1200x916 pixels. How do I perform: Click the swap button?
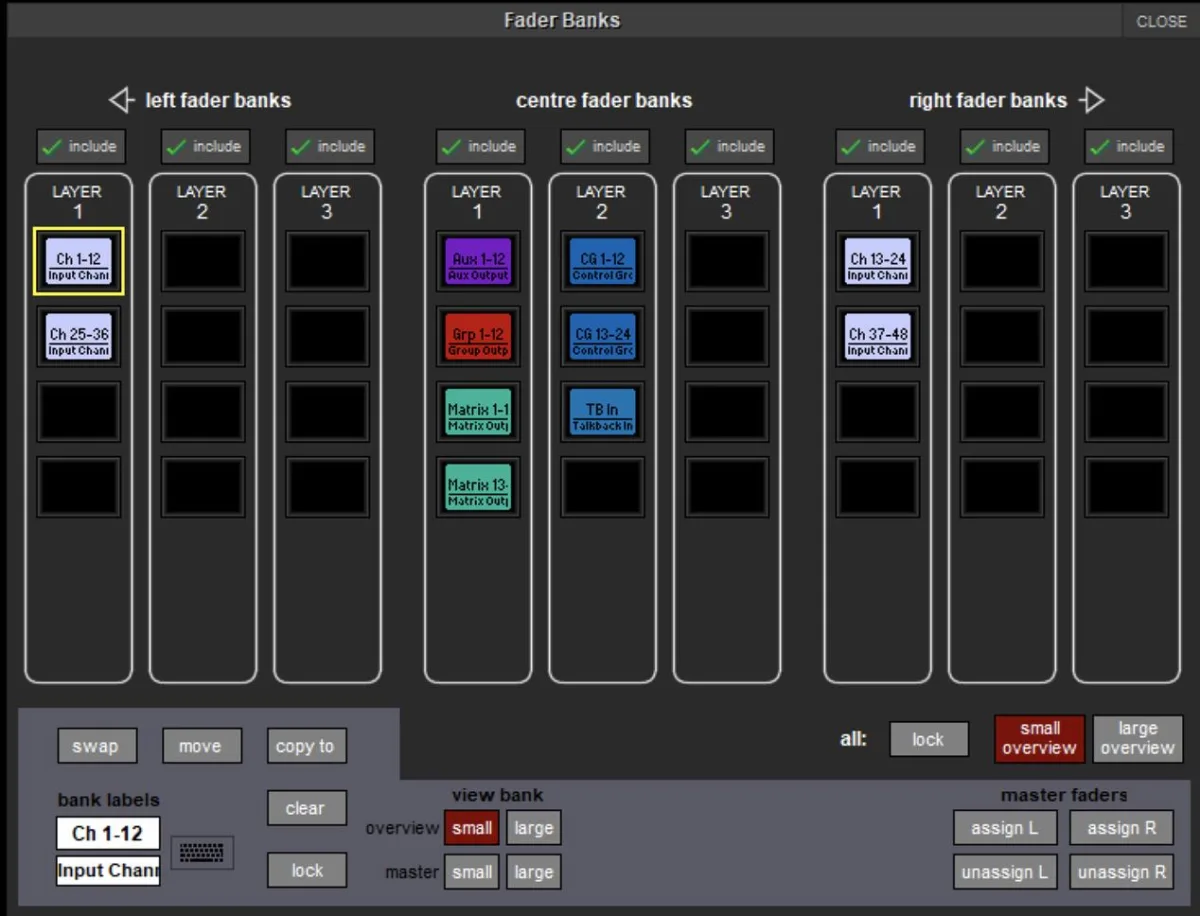click(95, 746)
